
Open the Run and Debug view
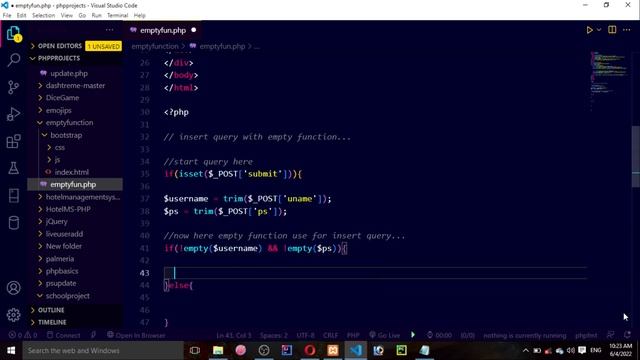(x=13, y=114)
